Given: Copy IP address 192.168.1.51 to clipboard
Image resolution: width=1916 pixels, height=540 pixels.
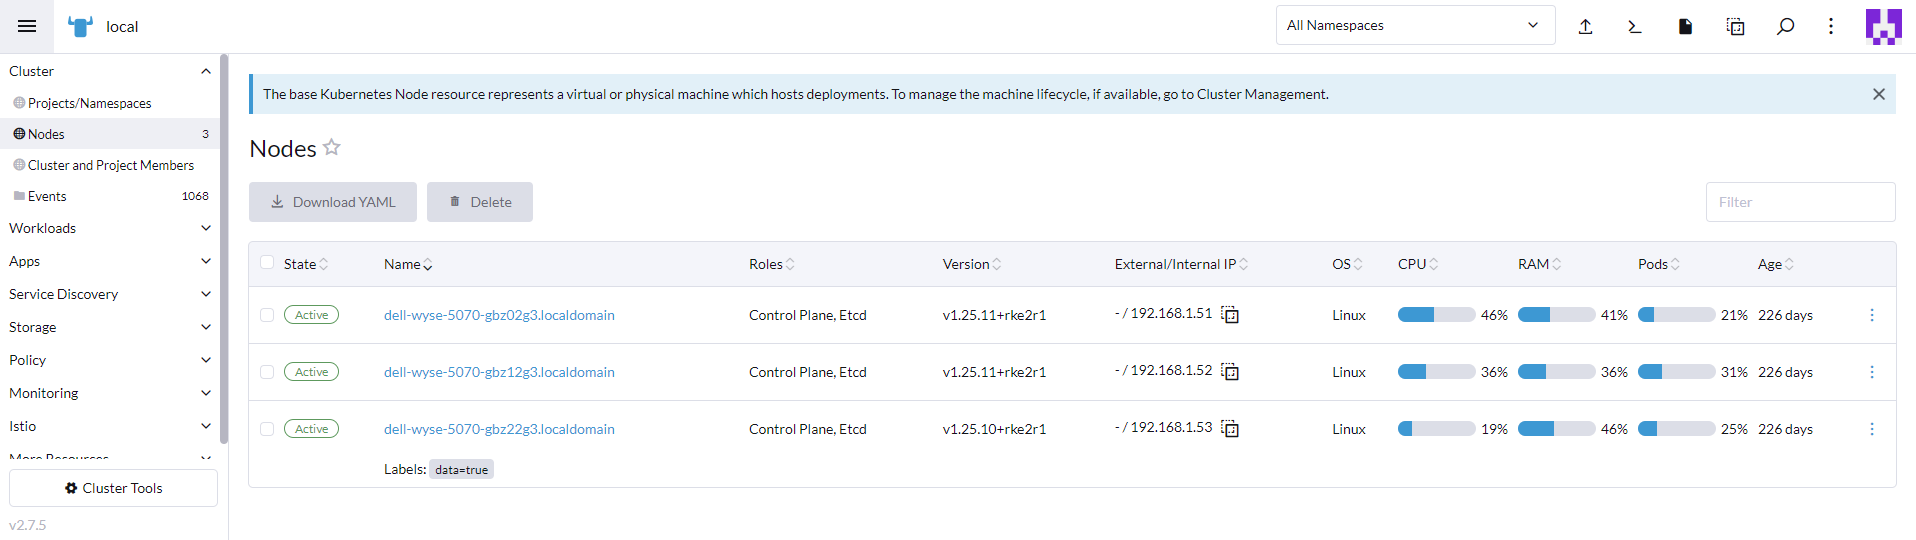Looking at the screenshot, I should [x=1231, y=315].
